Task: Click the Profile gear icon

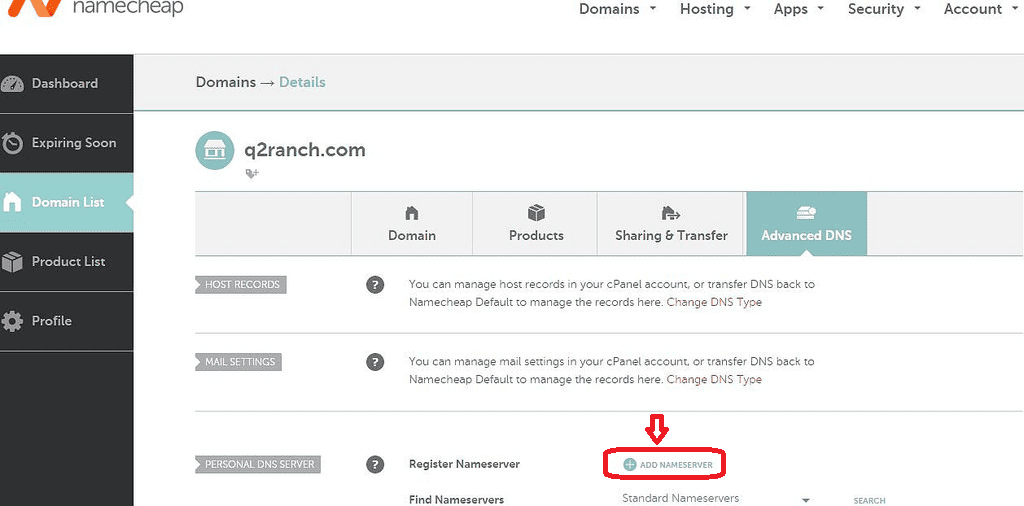Action: (12, 321)
